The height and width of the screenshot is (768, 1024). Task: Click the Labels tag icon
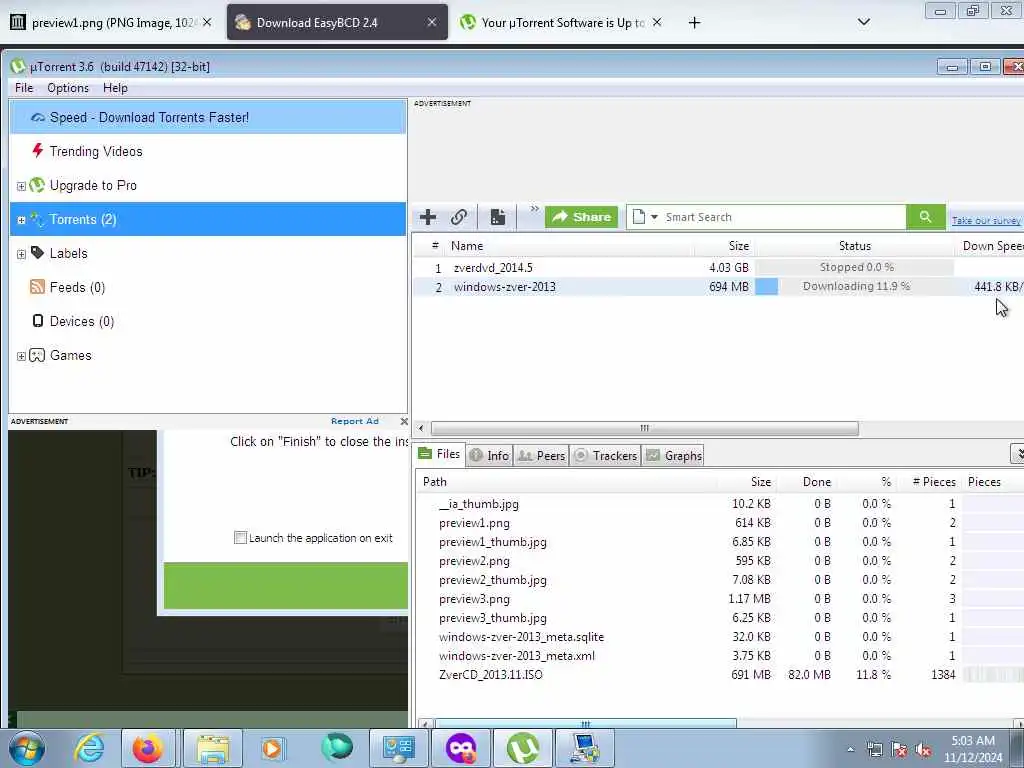(37, 253)
